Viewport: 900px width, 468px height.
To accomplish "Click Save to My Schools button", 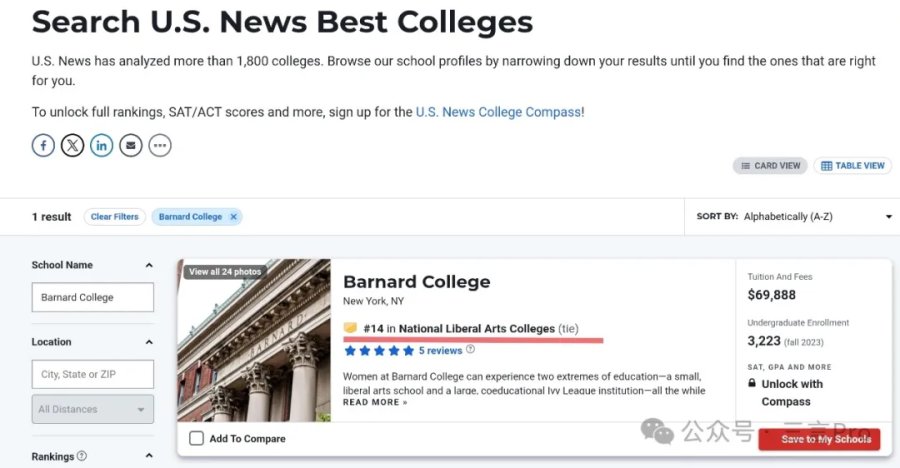I will pos(819,439).
